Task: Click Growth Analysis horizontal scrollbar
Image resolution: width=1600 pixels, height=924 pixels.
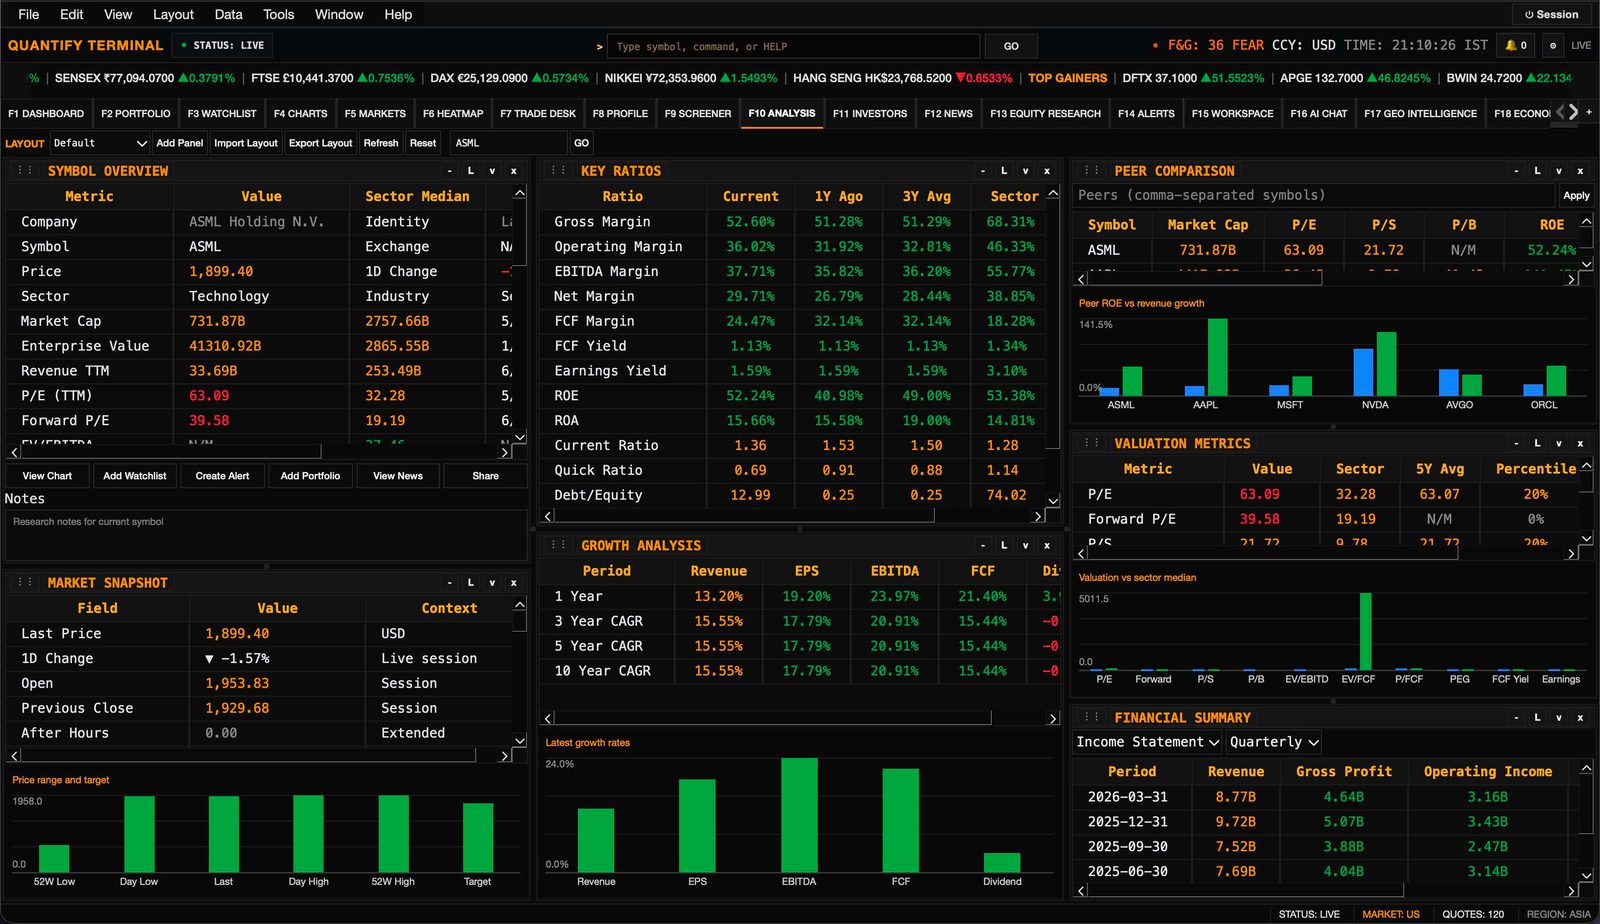Action: point(774,718)
